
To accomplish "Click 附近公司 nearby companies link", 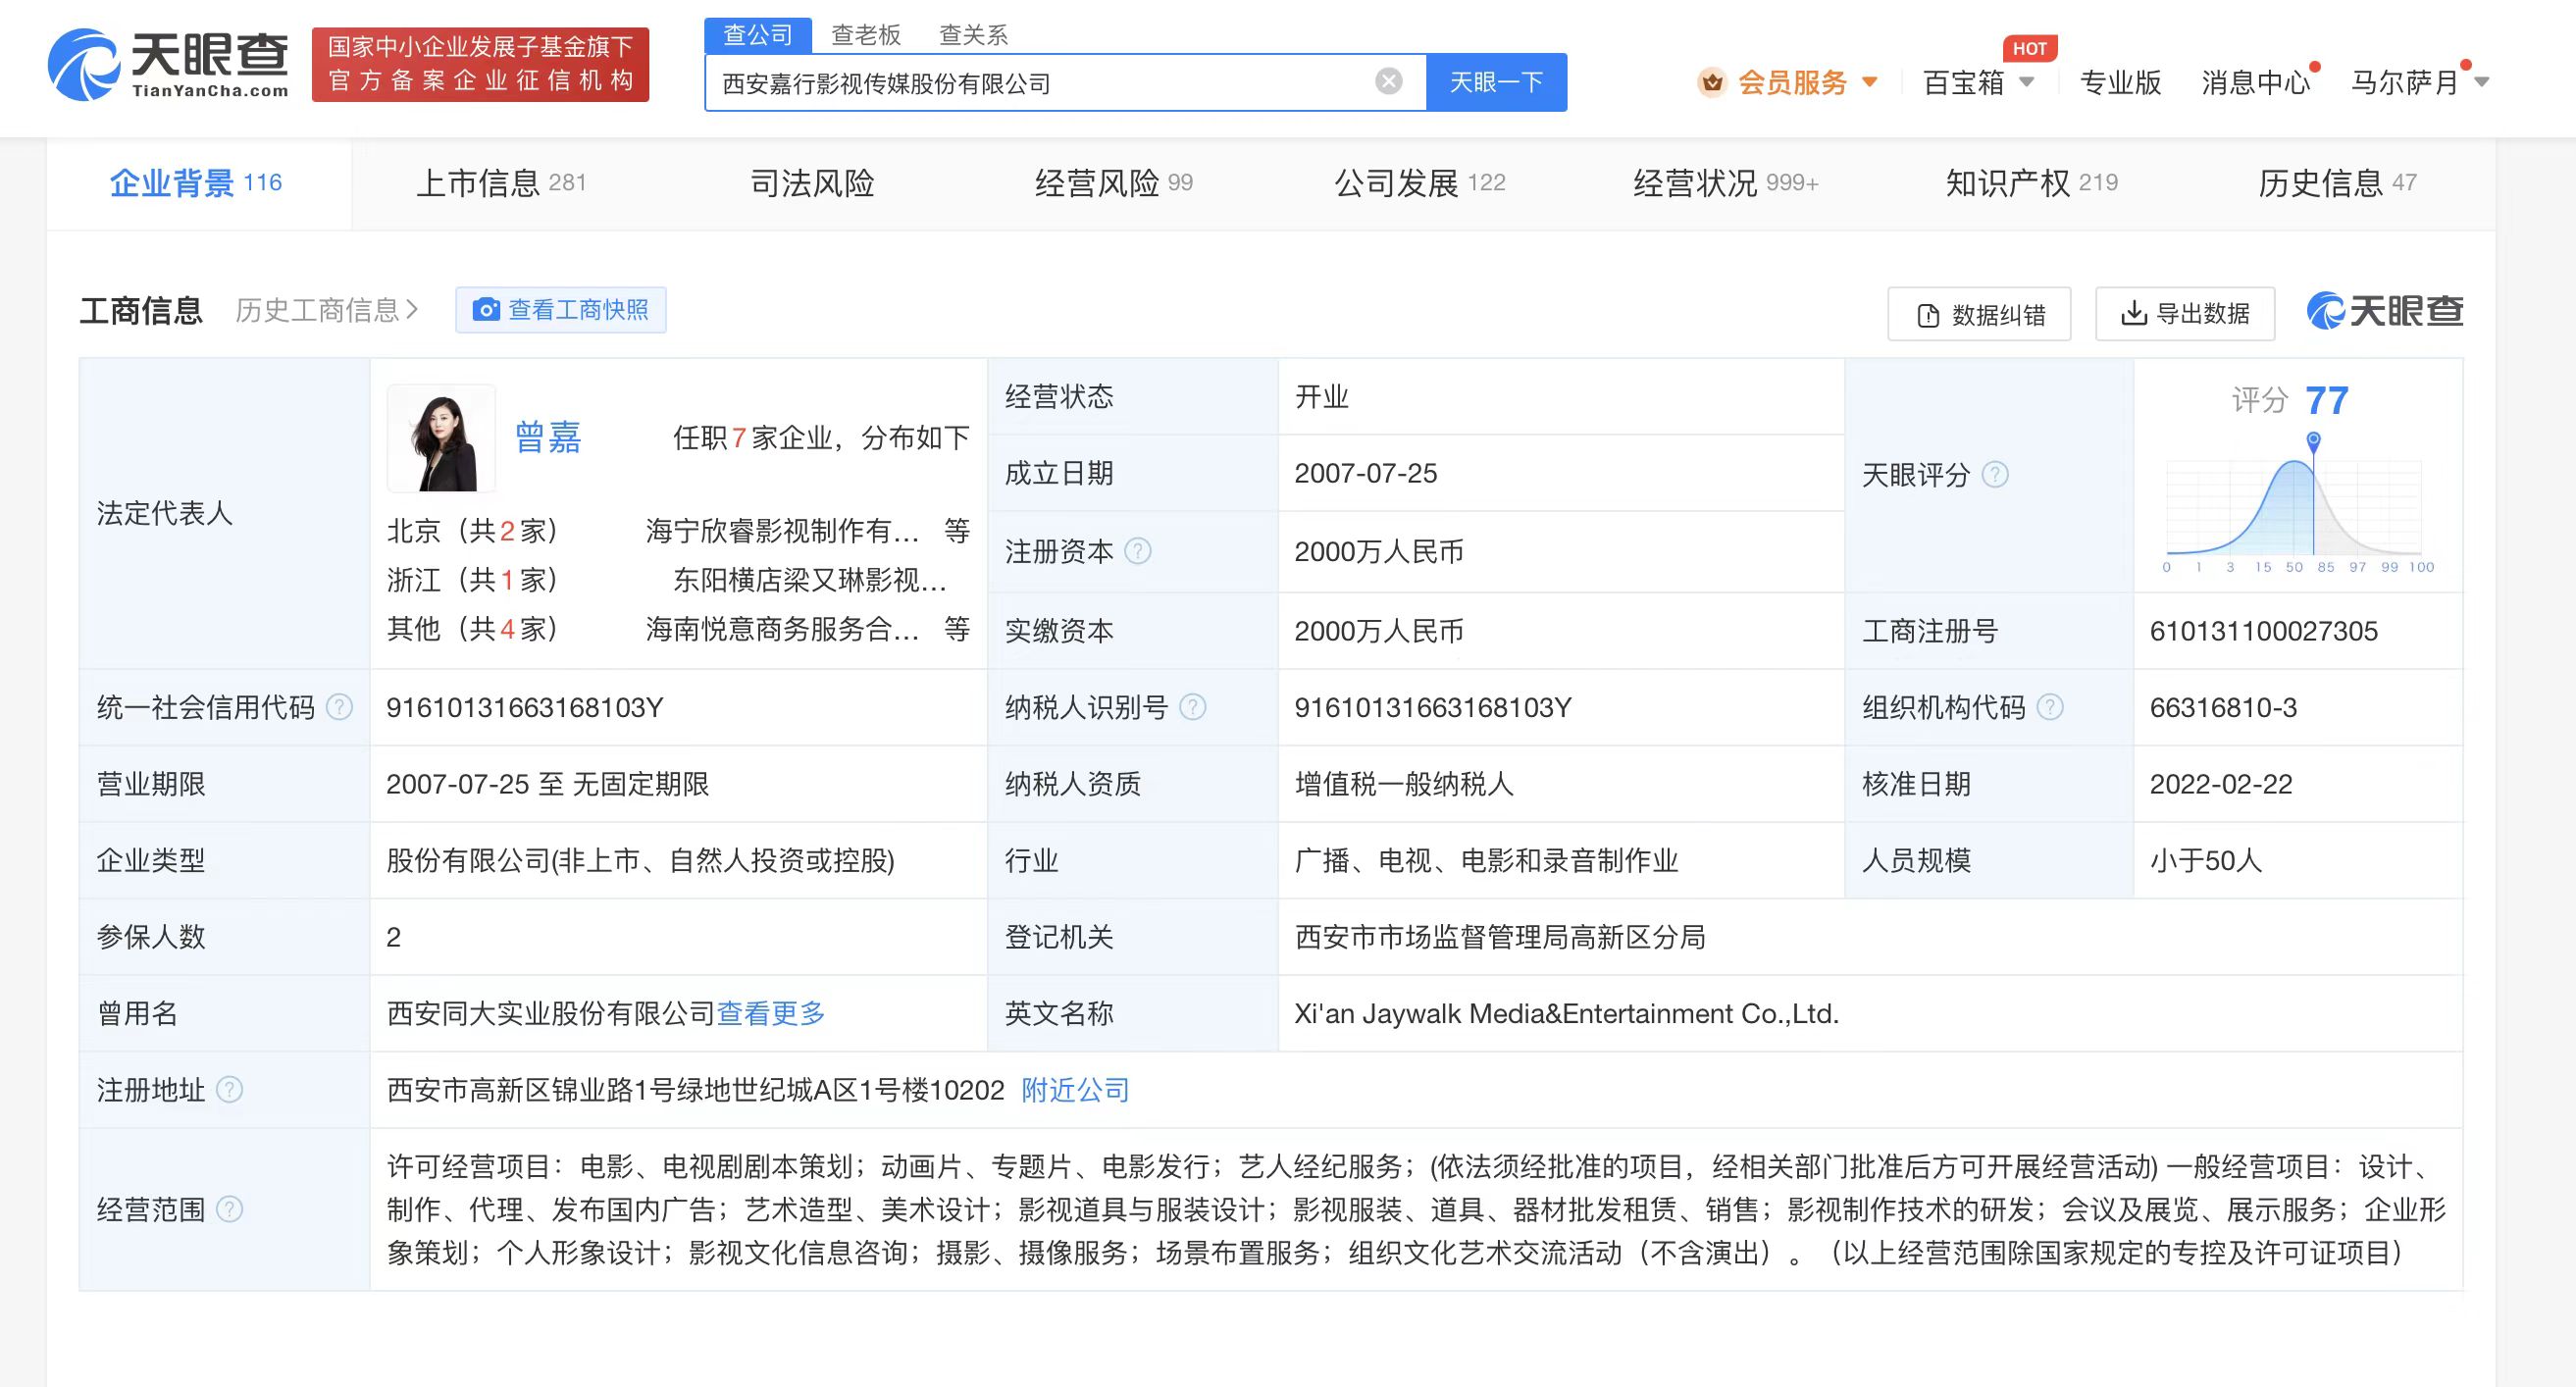I will click(x=1076, y=1089).
